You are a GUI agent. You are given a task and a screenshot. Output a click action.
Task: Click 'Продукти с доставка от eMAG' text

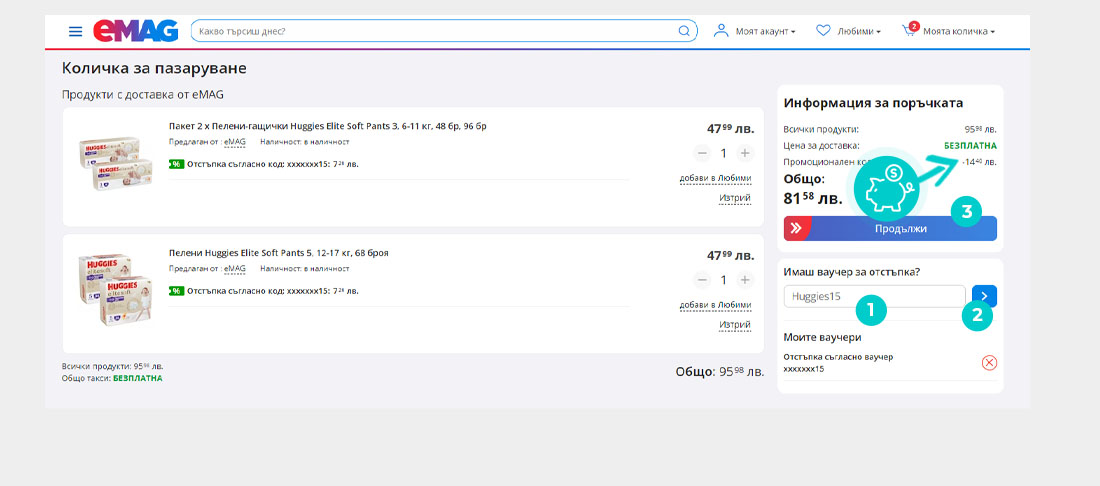tap(142, 94)
